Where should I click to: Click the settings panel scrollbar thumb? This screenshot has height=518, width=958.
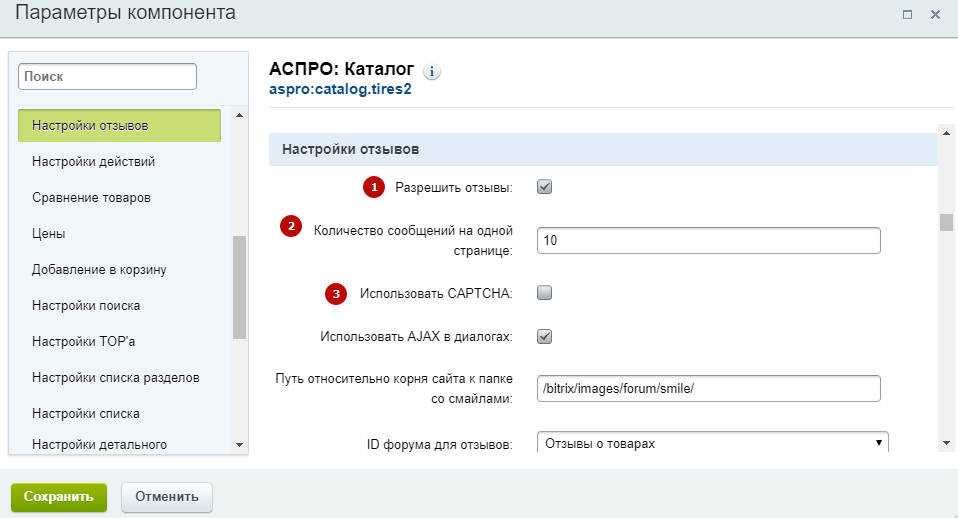tap(946, 222)
